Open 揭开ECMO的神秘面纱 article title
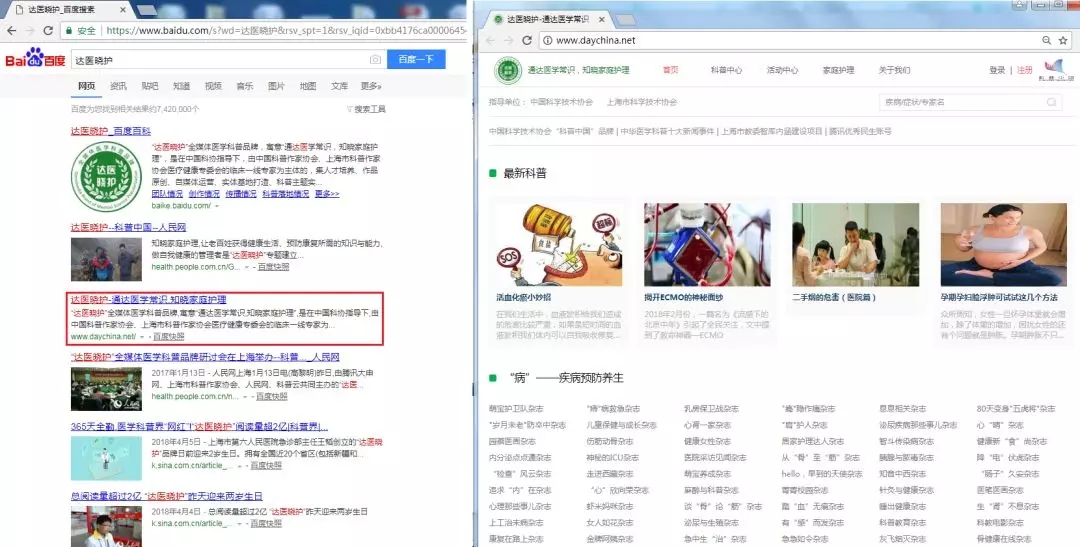Viewport: 1080px width, 547px height. [x=683, y=298]
